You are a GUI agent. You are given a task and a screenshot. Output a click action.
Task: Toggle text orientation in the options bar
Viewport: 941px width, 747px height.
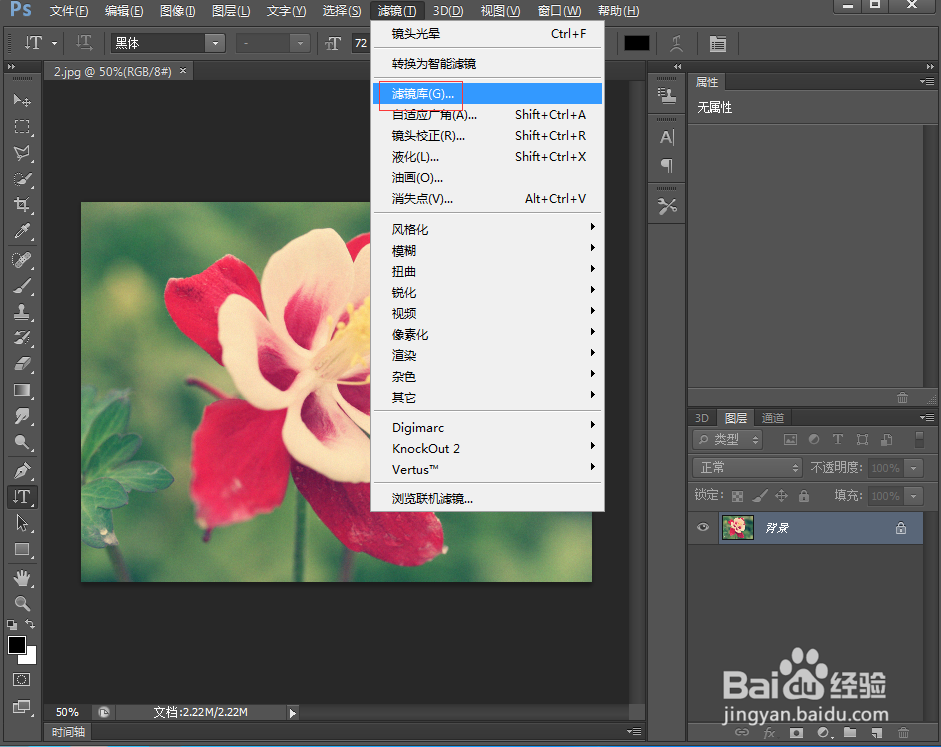click(x=84, y=43)
